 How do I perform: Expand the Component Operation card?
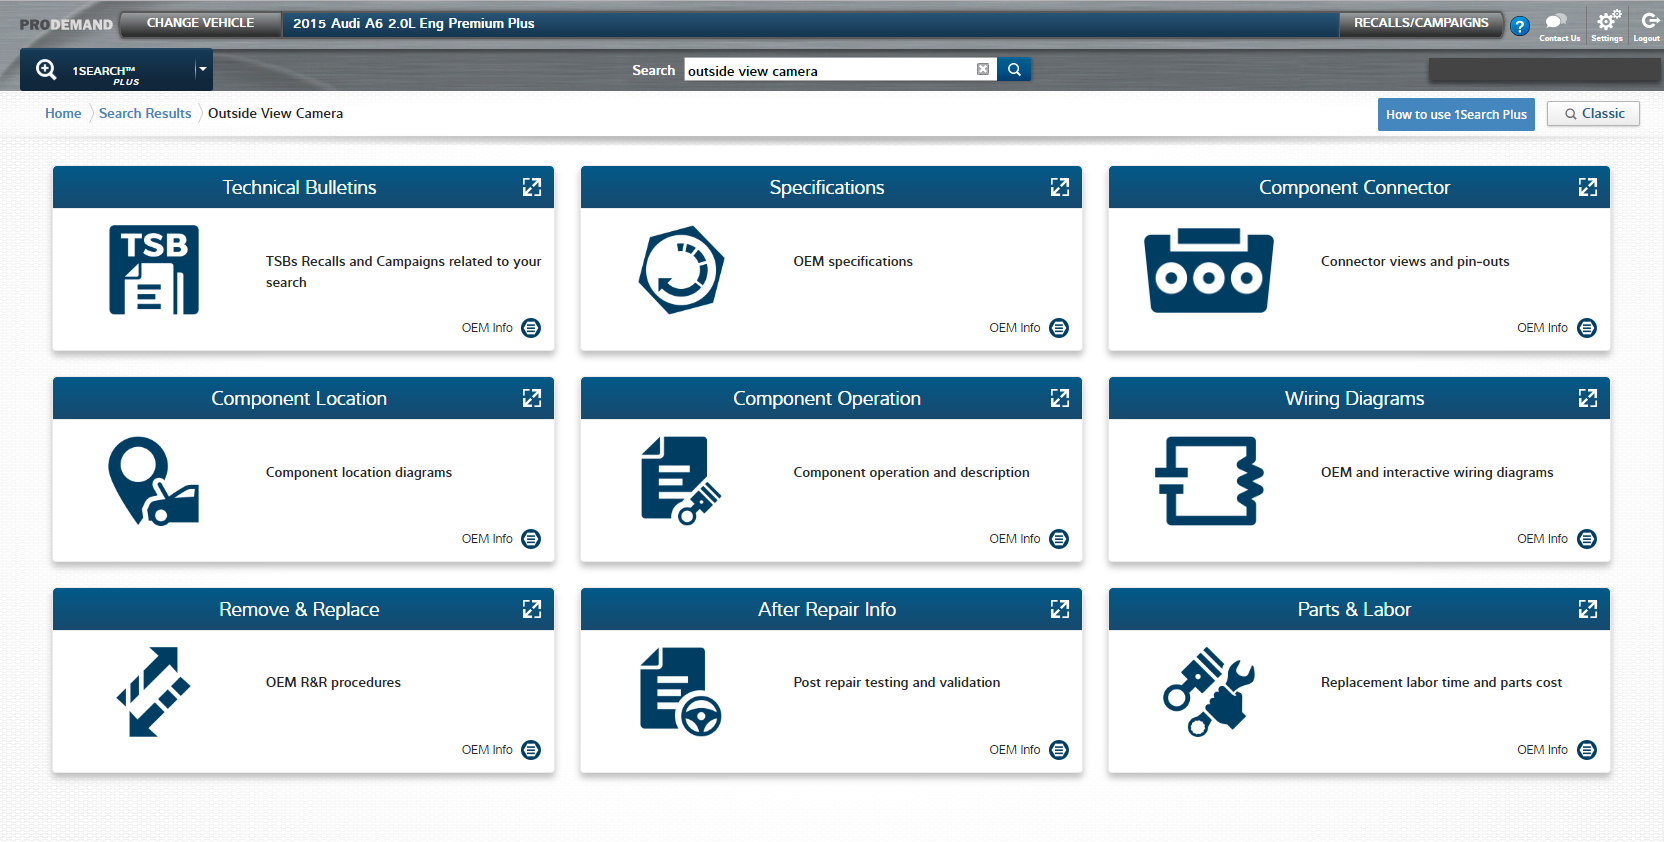pyautogui.click(x=1060, y=398)
